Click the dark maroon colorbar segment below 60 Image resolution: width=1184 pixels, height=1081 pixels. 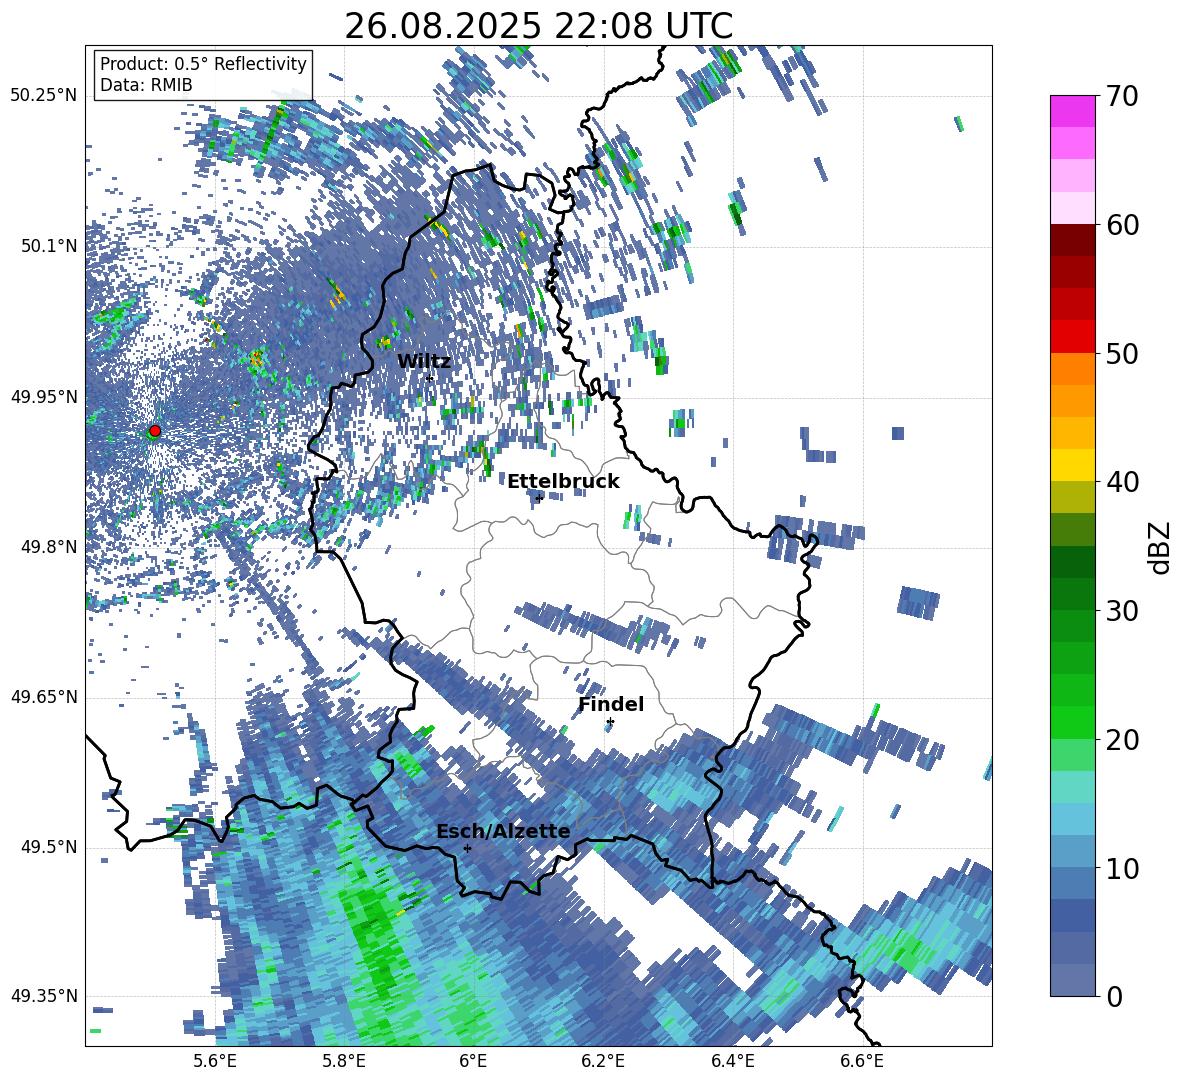coord(1073,240)
